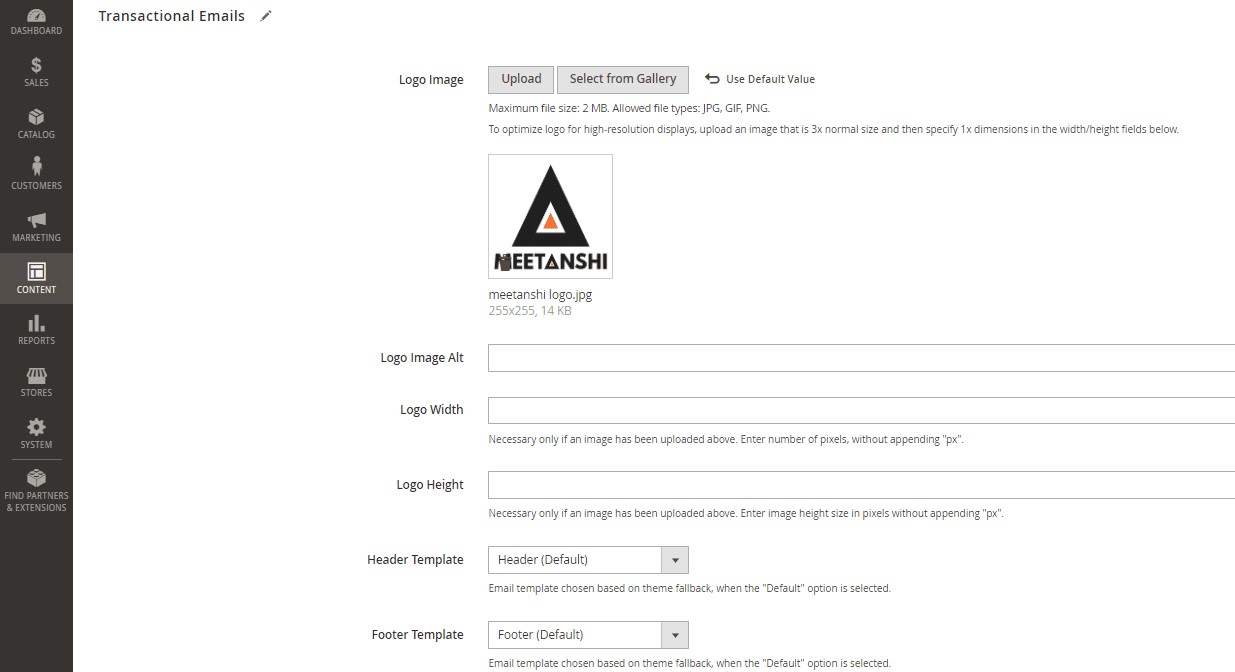Click the Upload button

(x=521, y=79)
